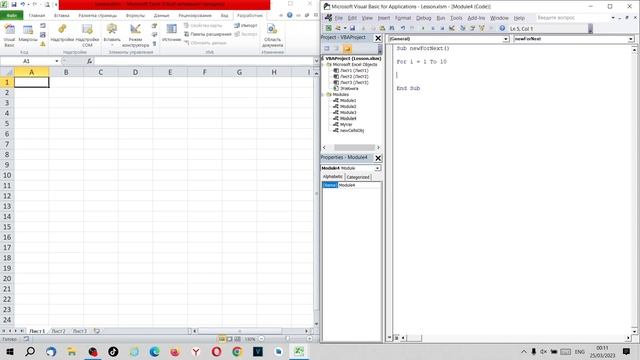640x360 pixels.
Task: Close the Properties - Module4 panel
Action: pos(378,158)
